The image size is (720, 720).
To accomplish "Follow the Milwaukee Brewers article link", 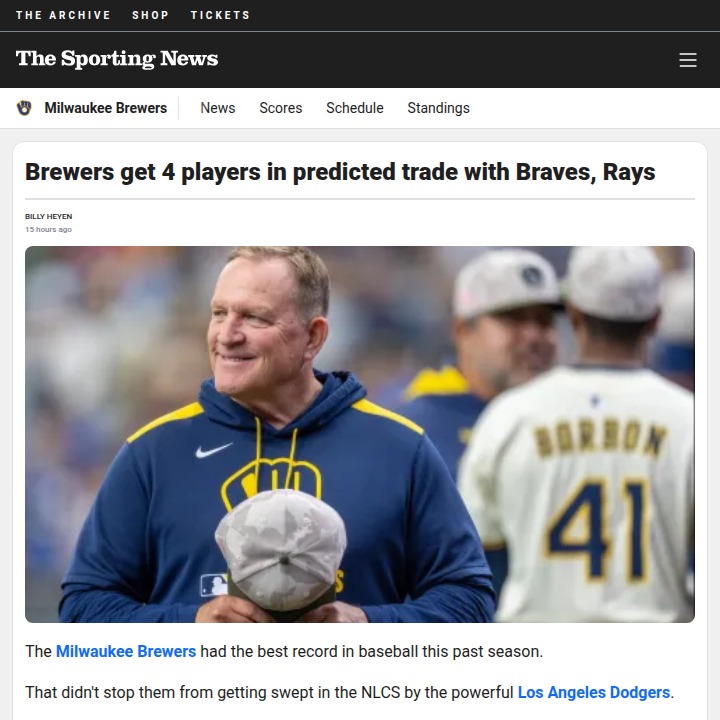I will pos(126,651).
